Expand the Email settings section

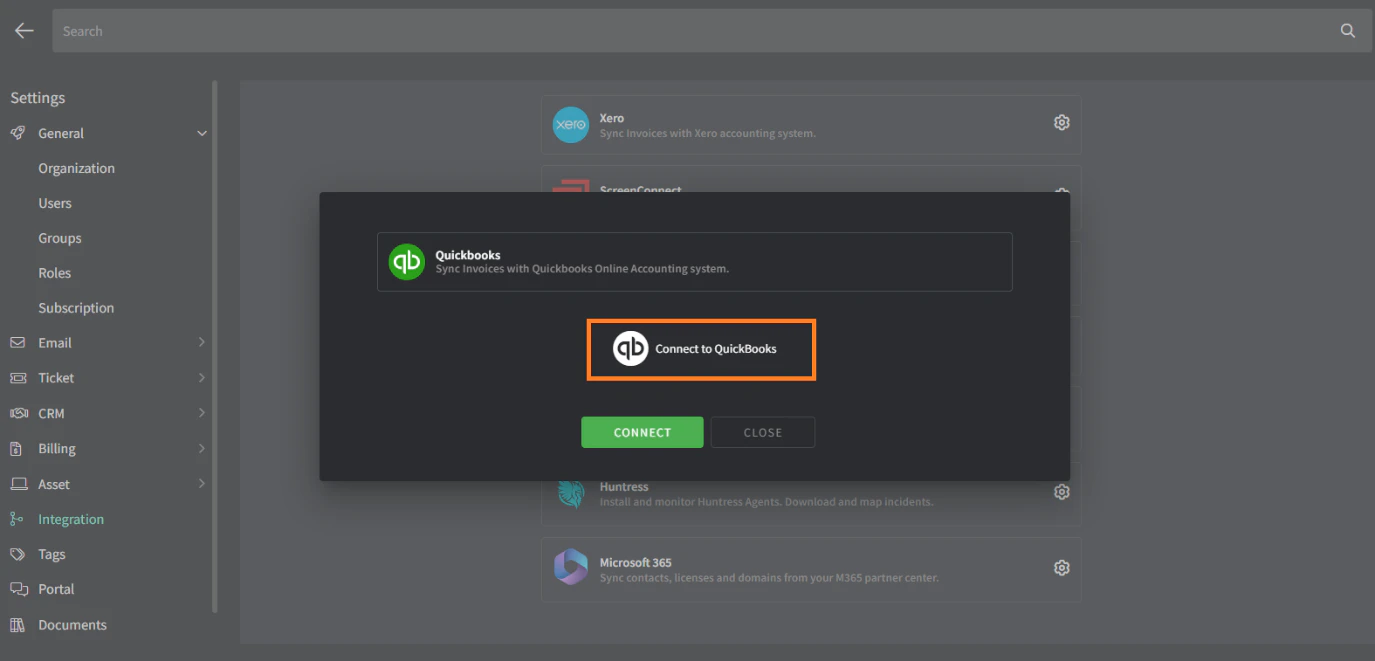(x=202, y=342)
